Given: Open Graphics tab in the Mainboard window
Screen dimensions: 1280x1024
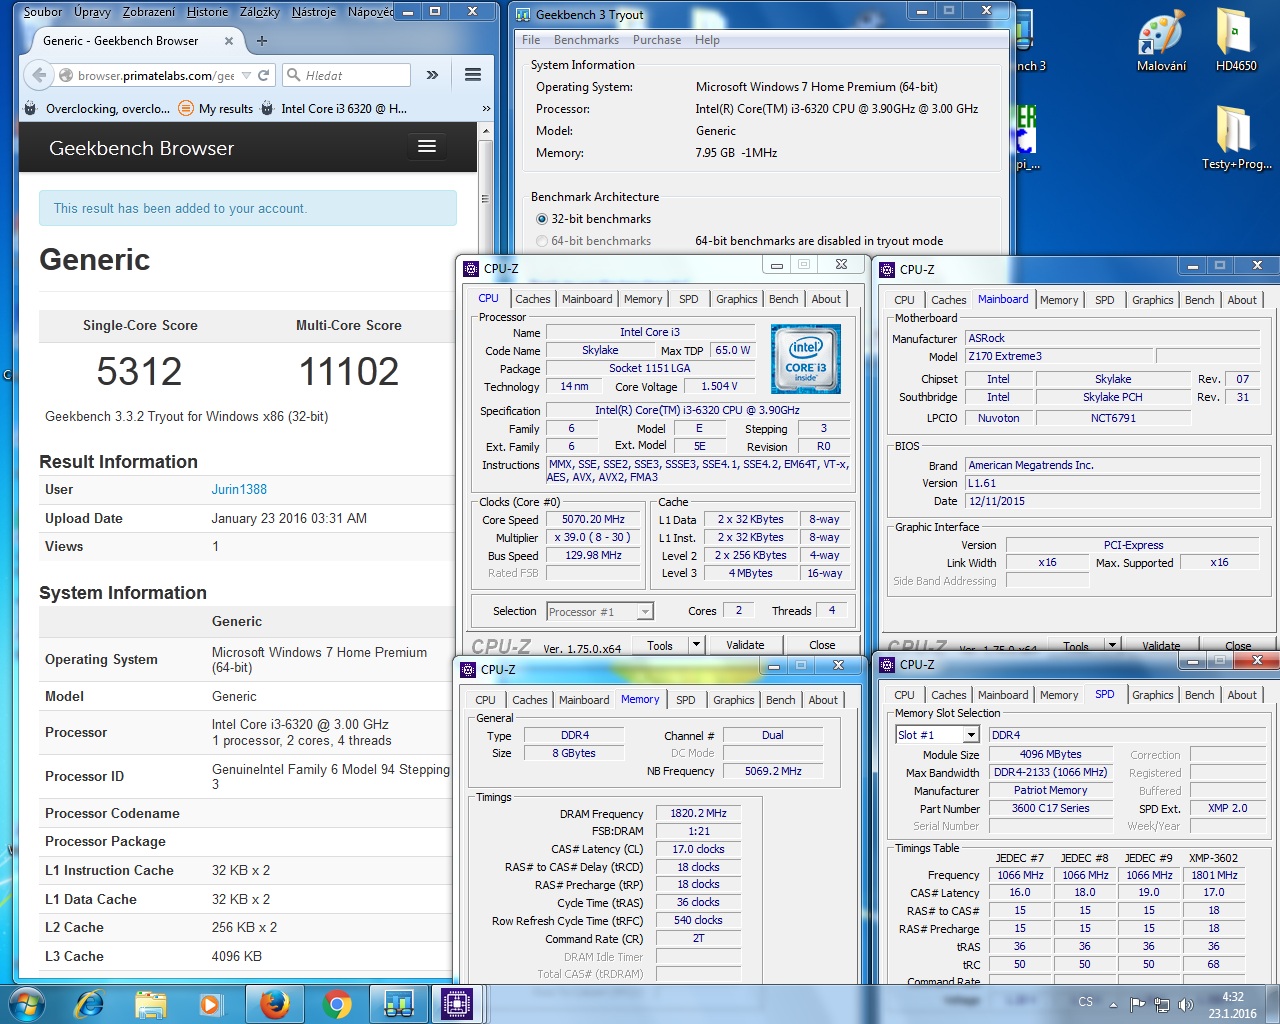Looking at the screenshot, I should pyautogui.click(x=1152, y=300).
